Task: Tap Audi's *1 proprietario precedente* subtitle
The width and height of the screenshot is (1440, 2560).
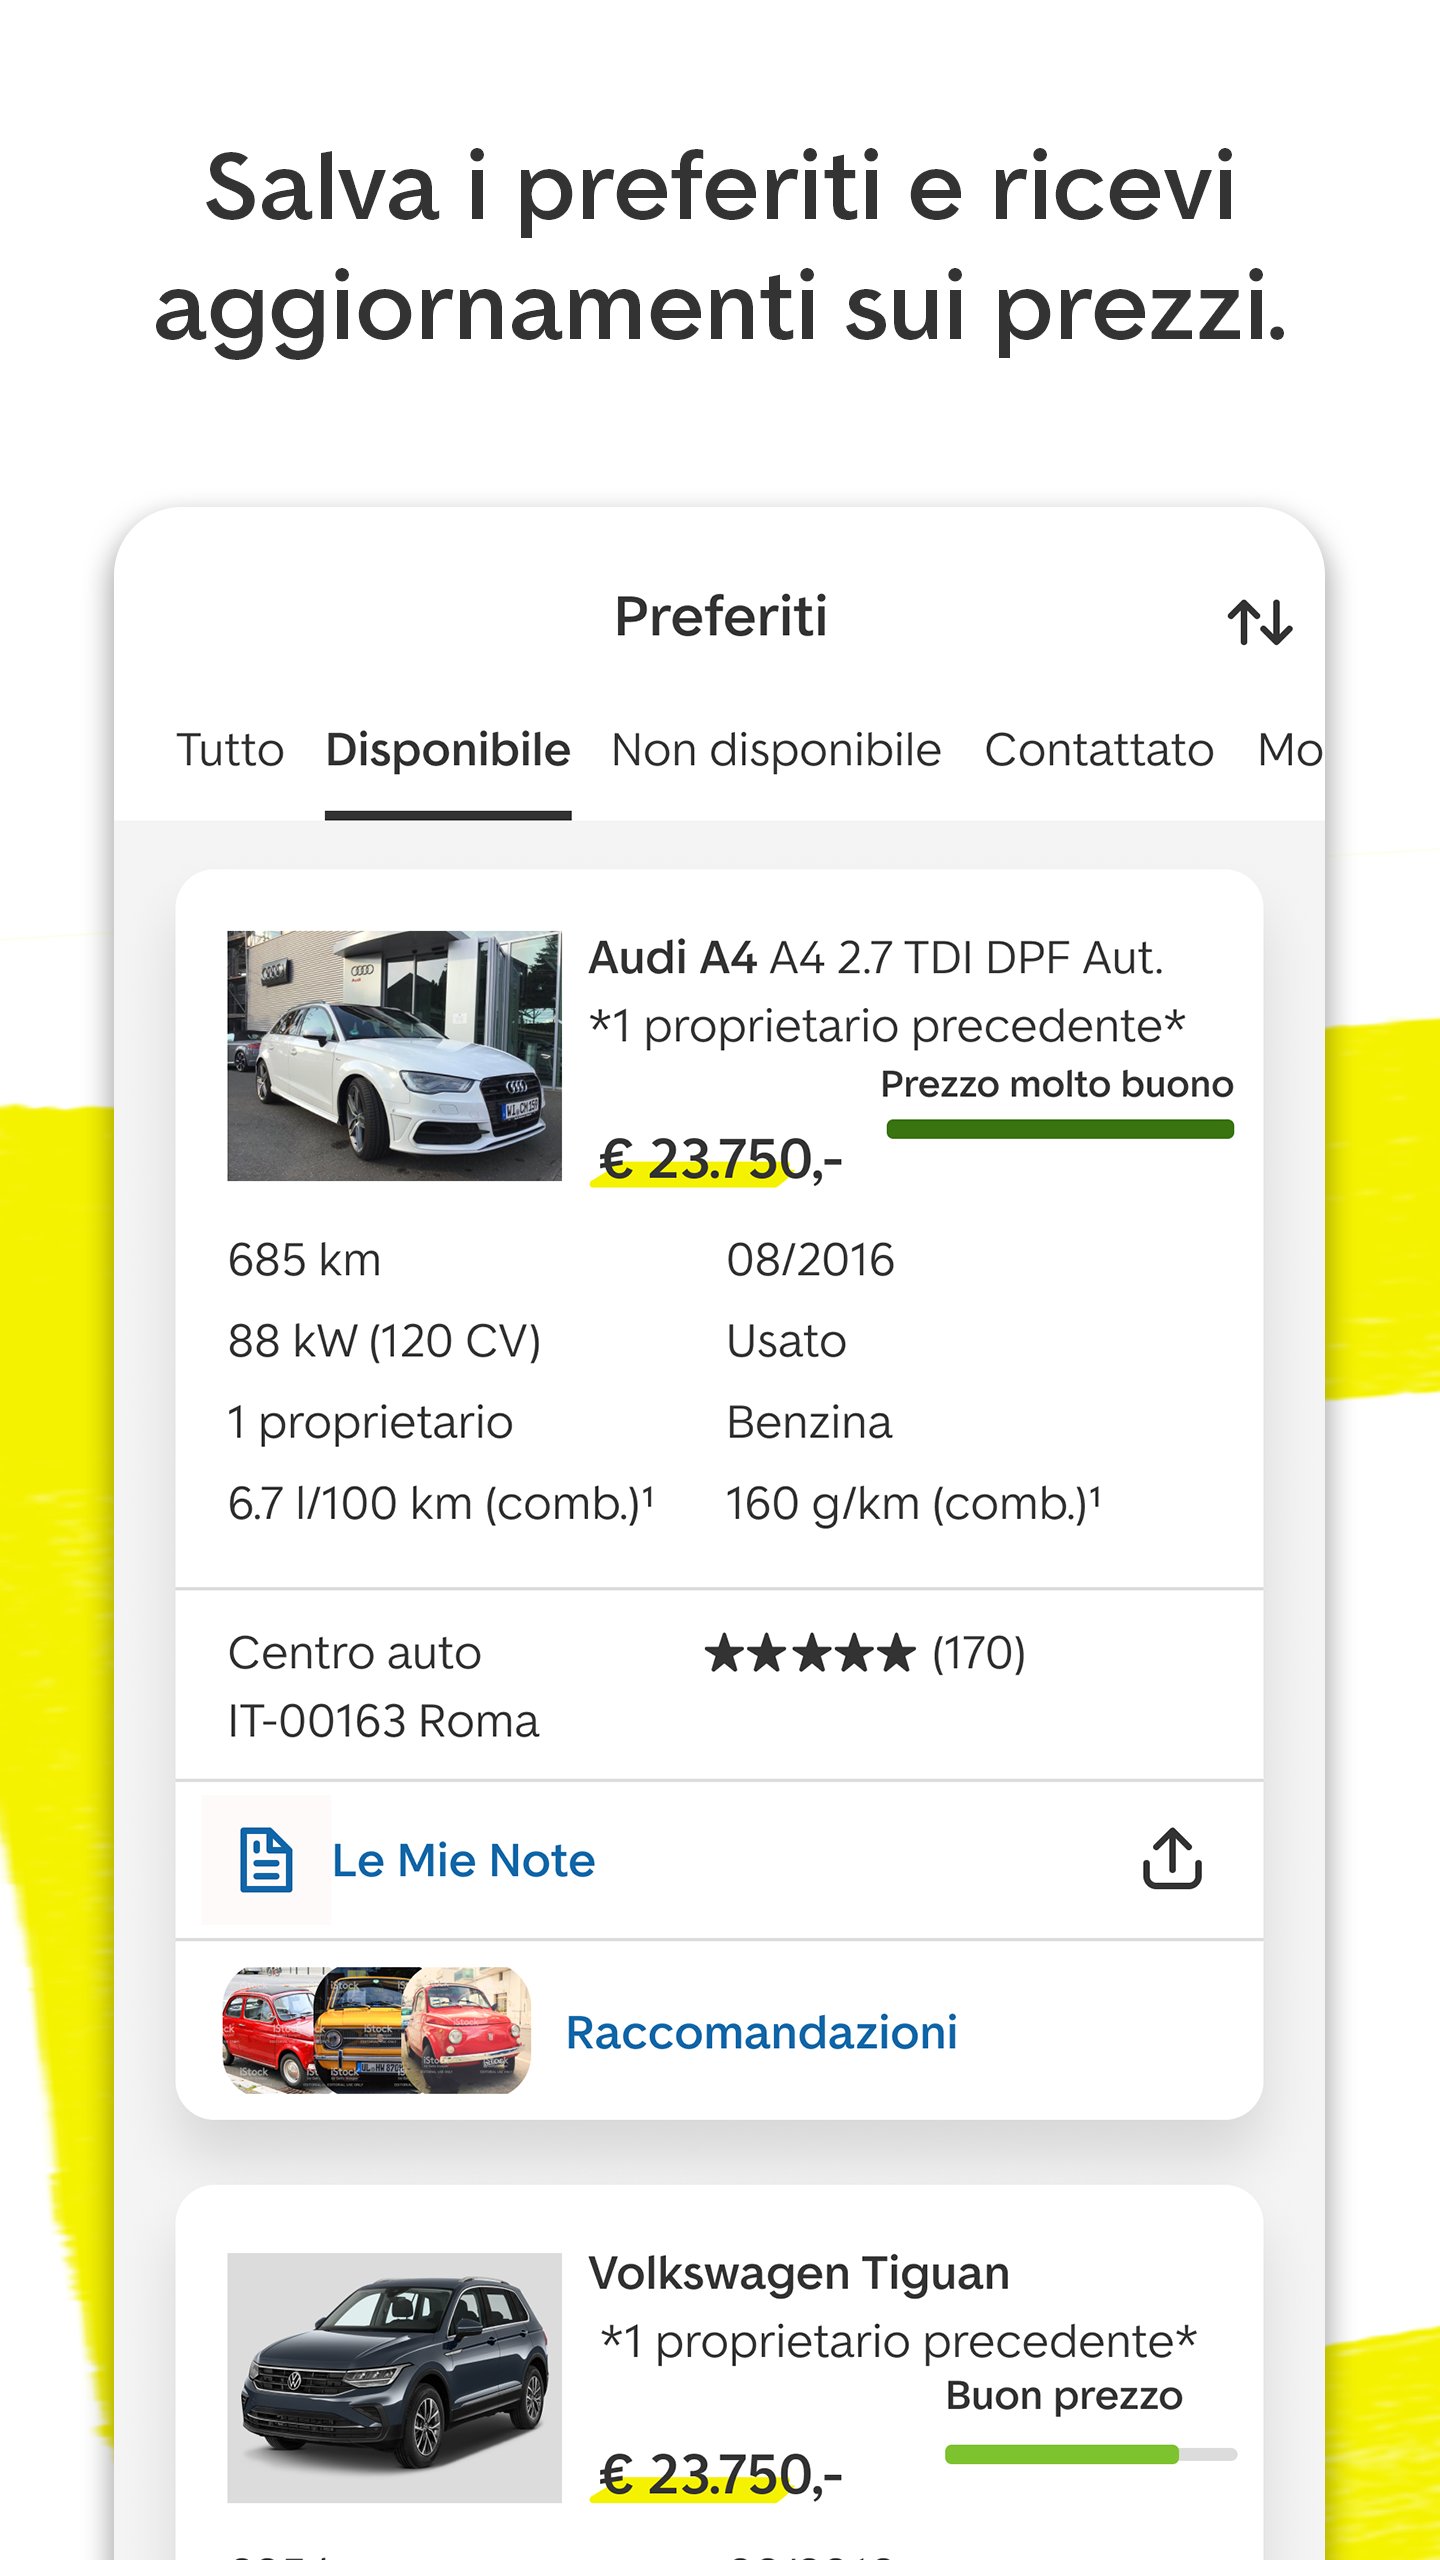Action: (x=887, y=1026)
